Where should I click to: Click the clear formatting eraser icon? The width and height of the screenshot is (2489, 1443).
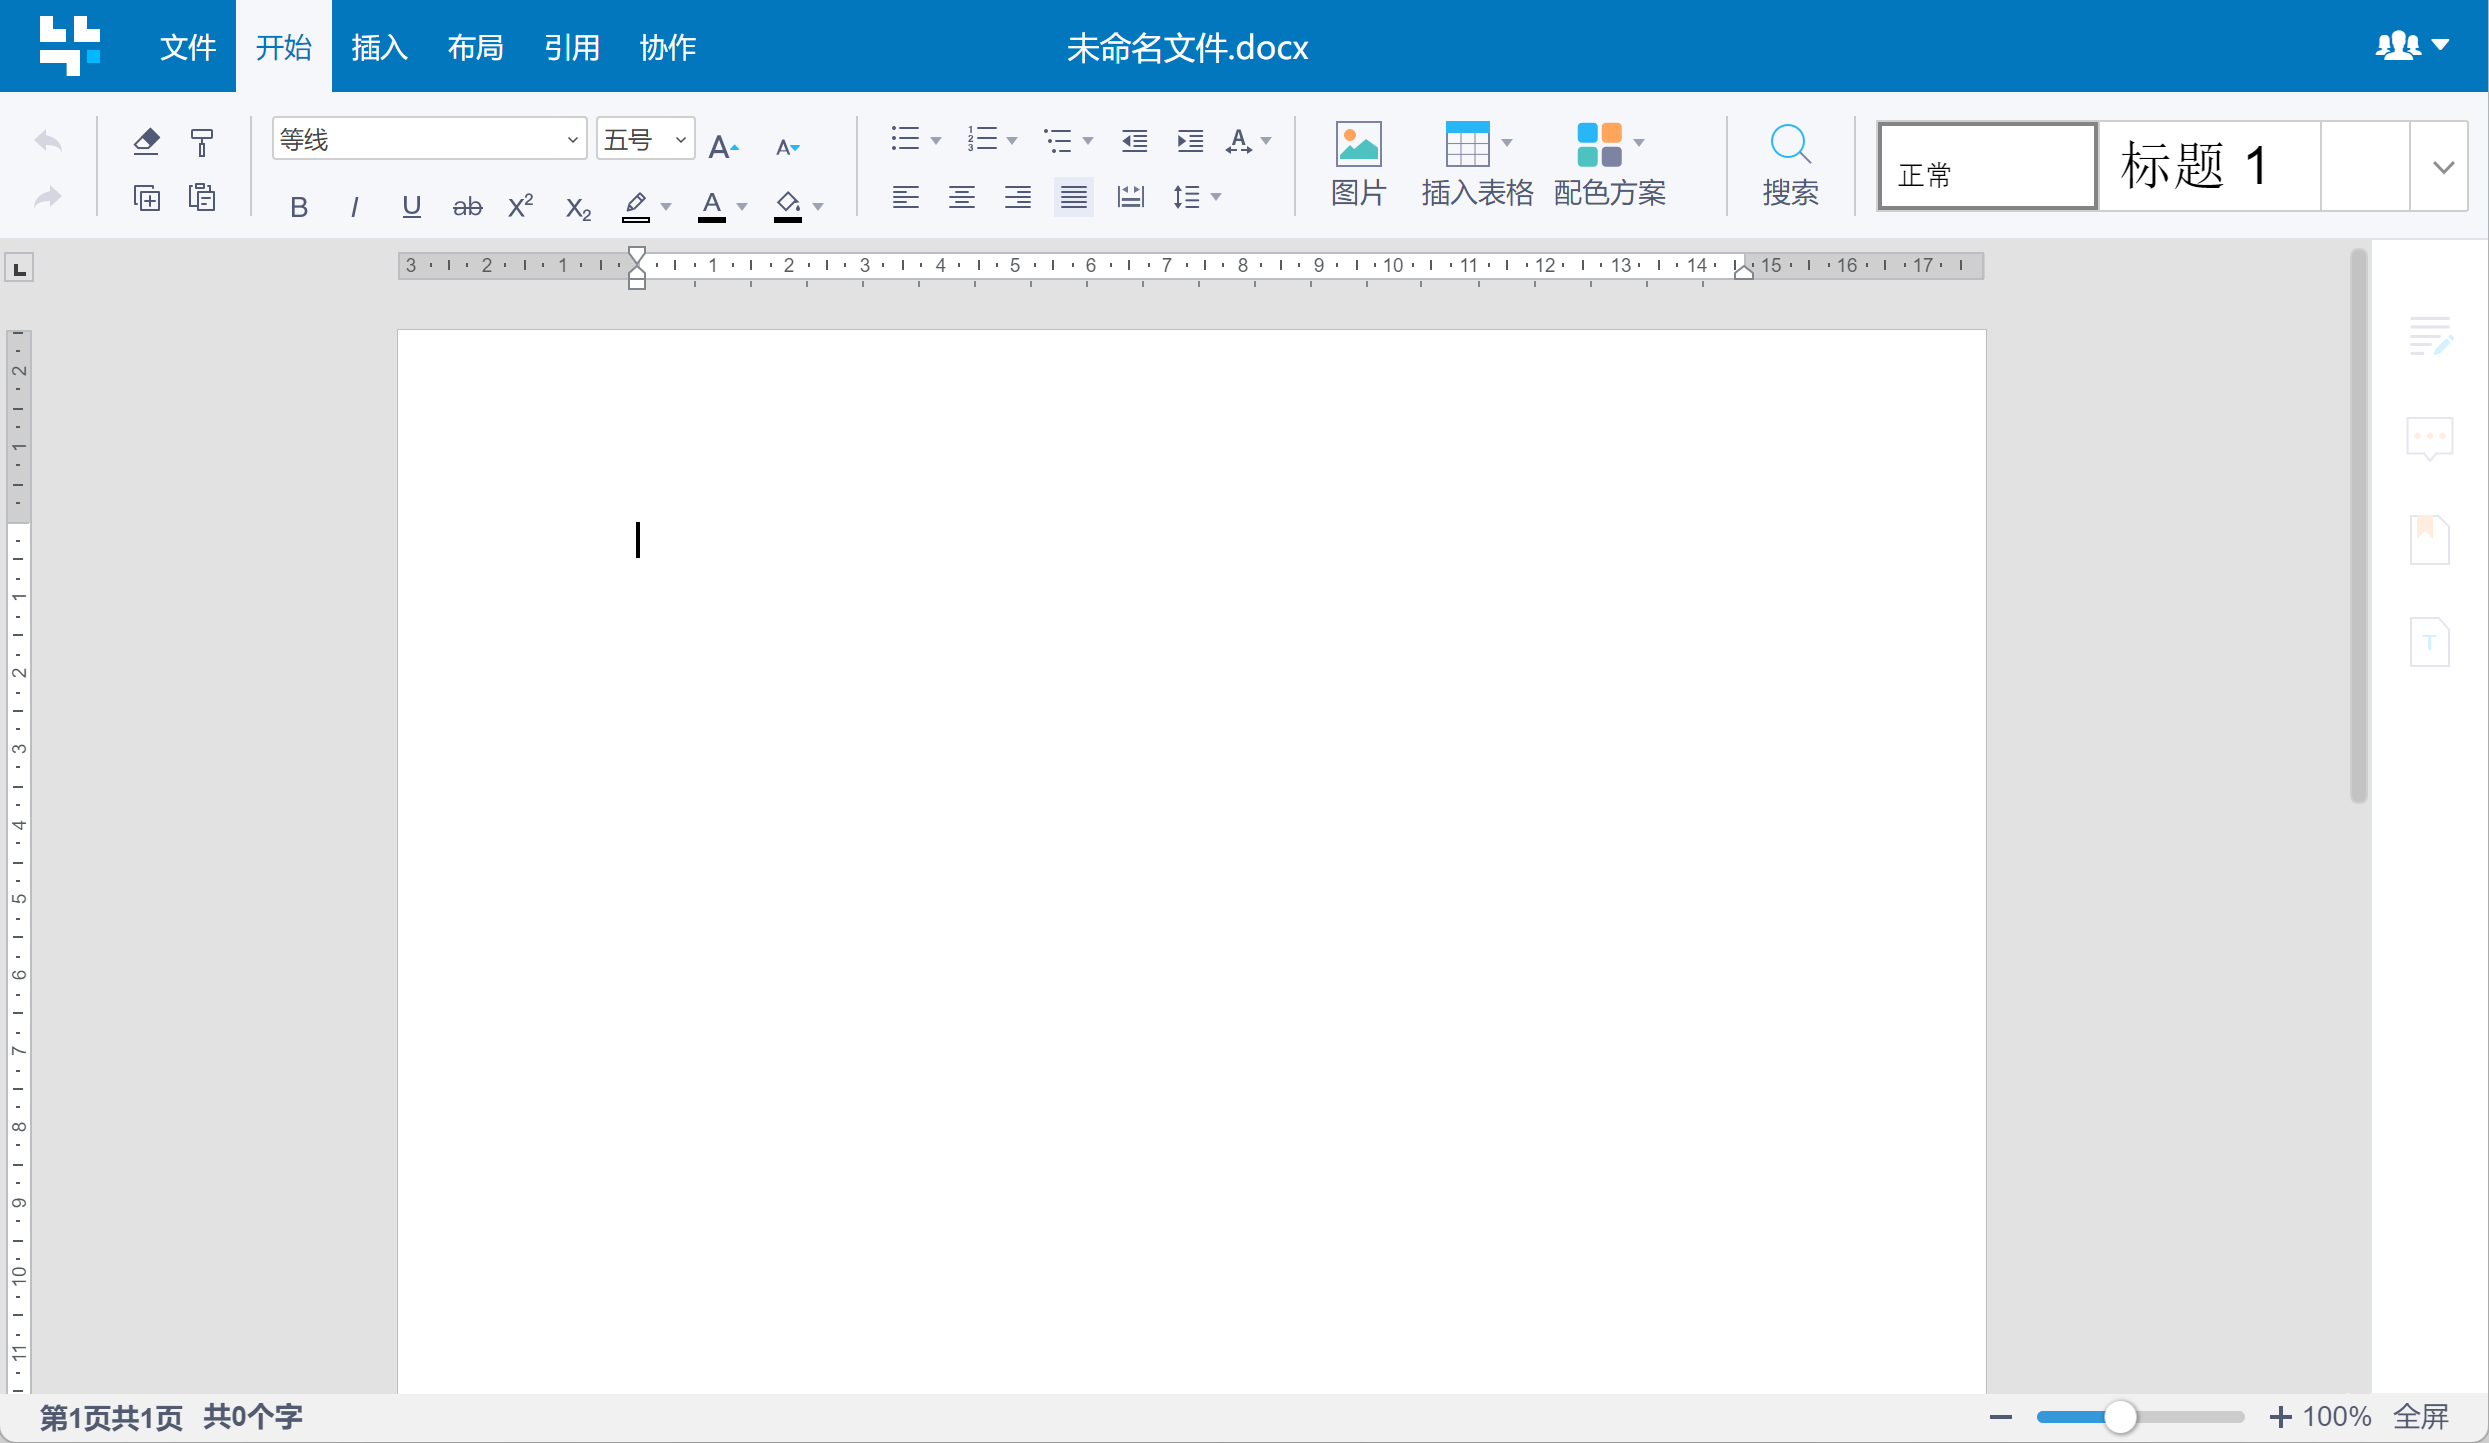coord(146,142)
